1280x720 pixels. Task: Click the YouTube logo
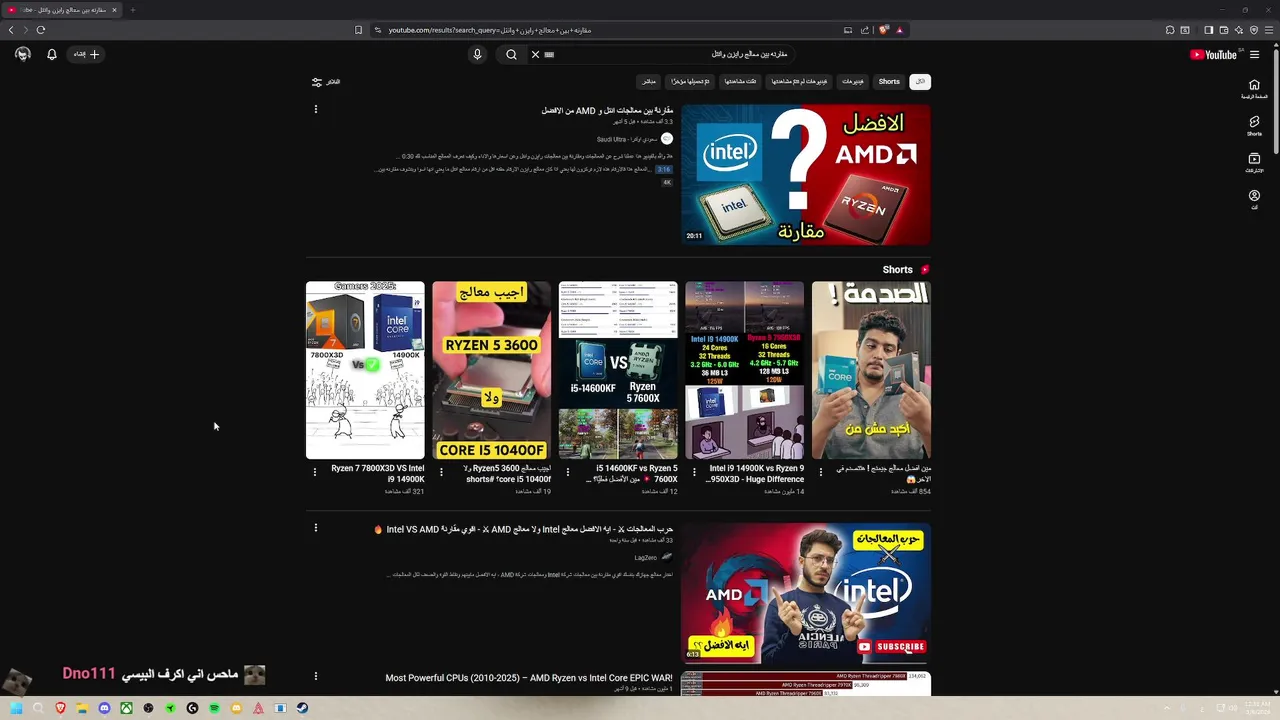point(1213,55)
